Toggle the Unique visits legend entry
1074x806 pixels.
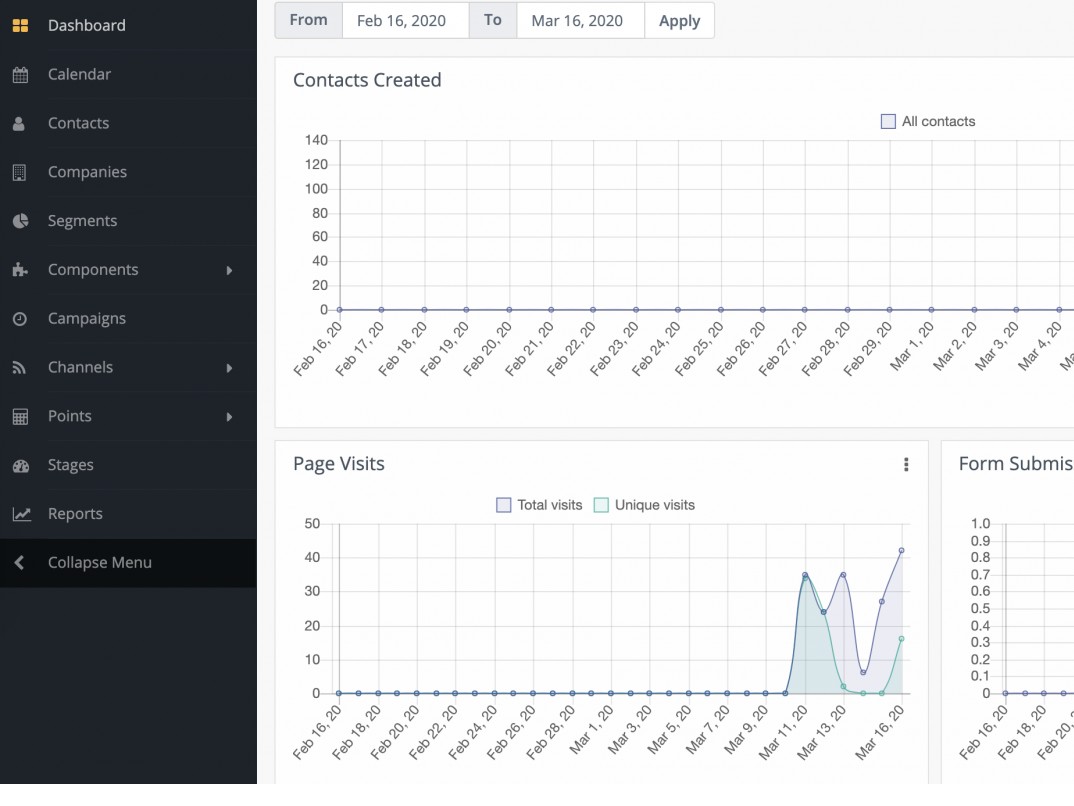(601, 505)
